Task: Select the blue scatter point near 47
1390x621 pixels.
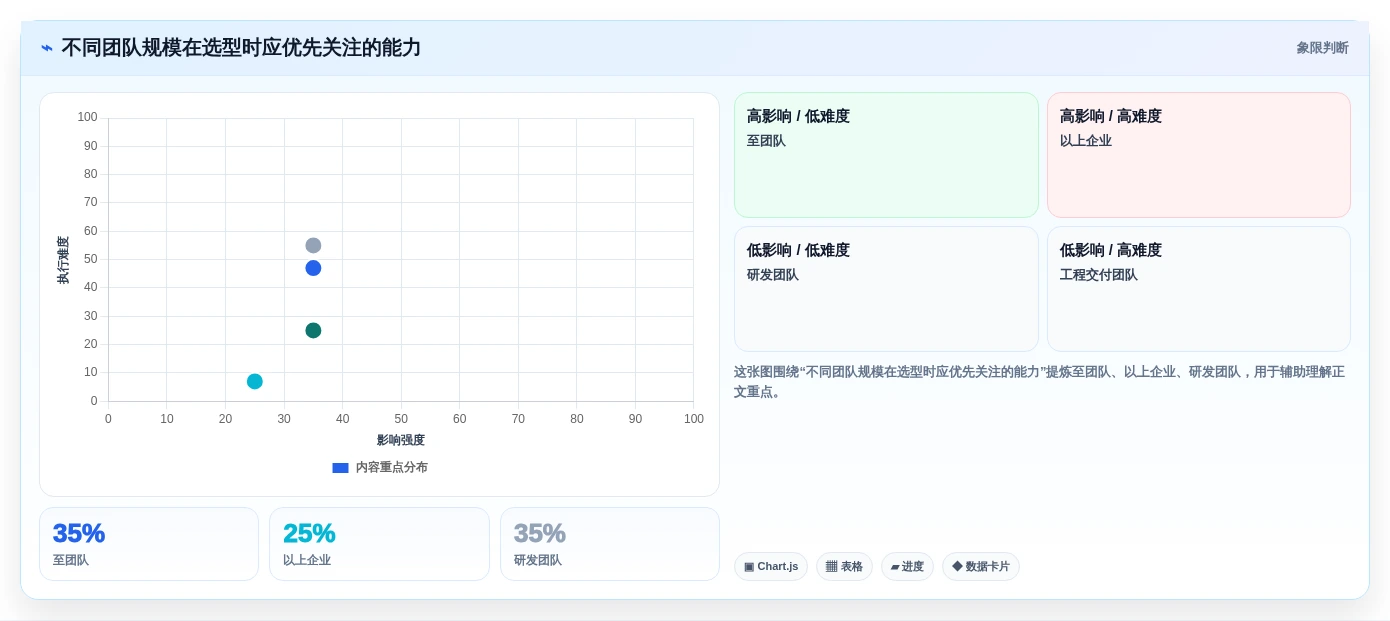Action: pos(313,268)
